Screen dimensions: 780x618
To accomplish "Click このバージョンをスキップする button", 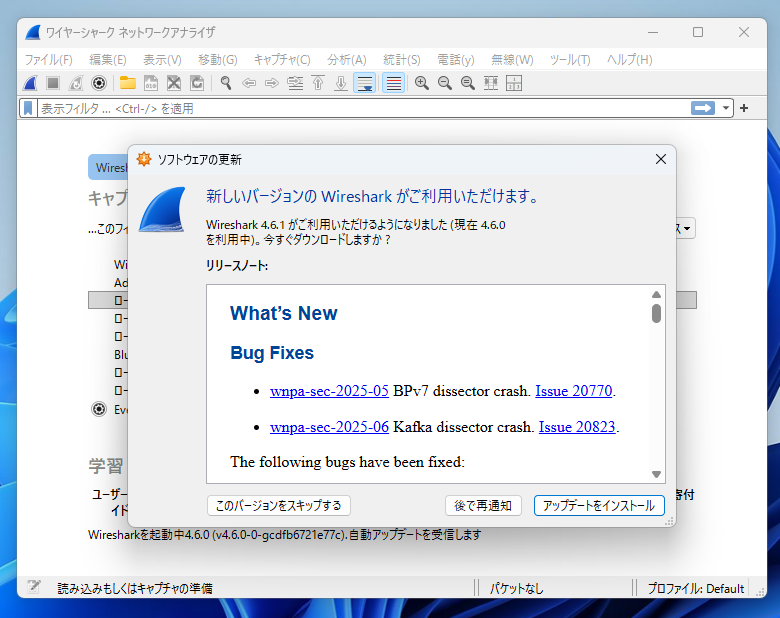I will coord(279,506).
